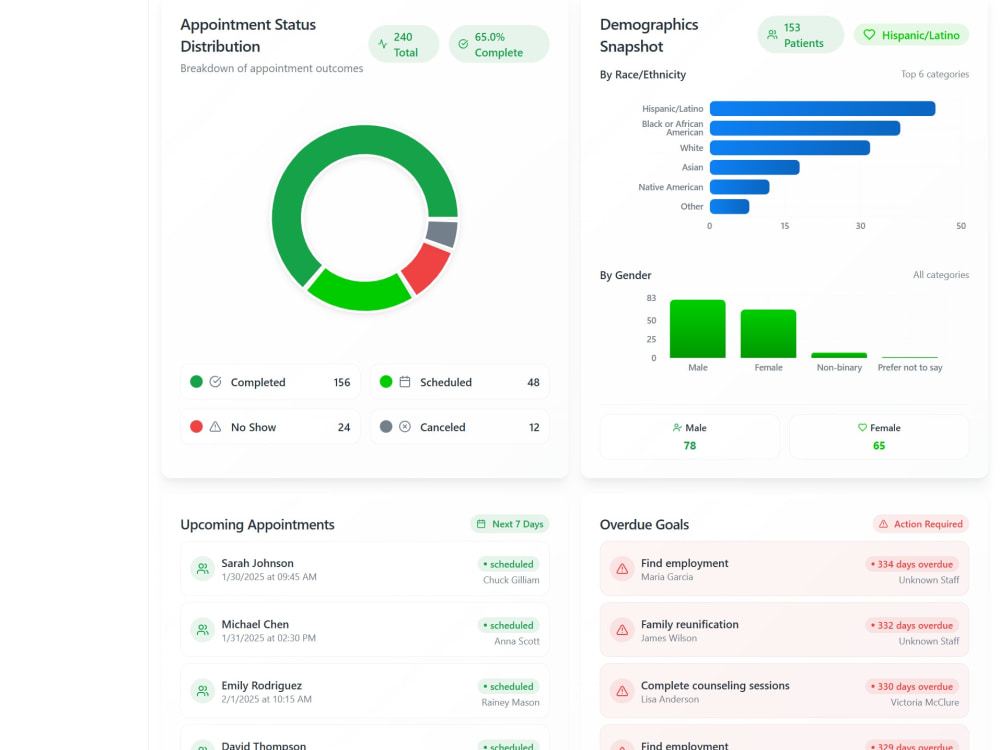Viewport: 1000px width, 750px height.
Task: Click the heart icon beside Female count
Action: tap(862, 427)
